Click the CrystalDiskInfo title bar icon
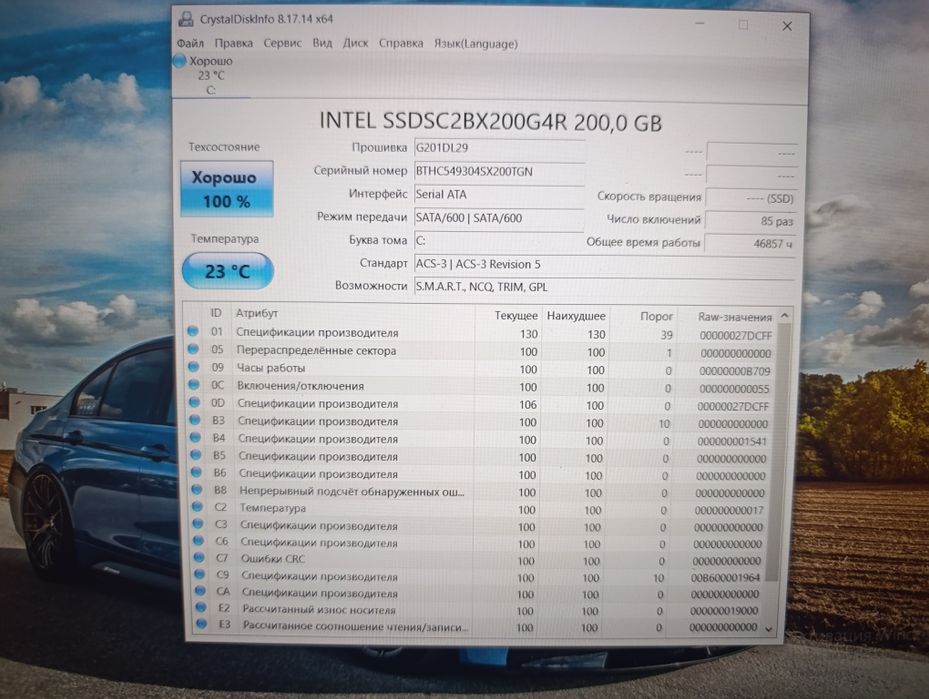 click(186, 19)
